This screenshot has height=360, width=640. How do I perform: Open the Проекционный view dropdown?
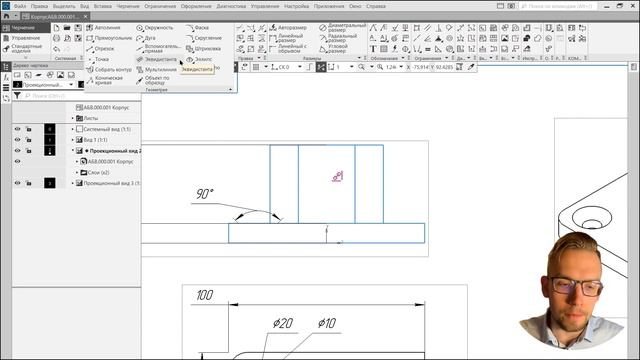[71, 85]
